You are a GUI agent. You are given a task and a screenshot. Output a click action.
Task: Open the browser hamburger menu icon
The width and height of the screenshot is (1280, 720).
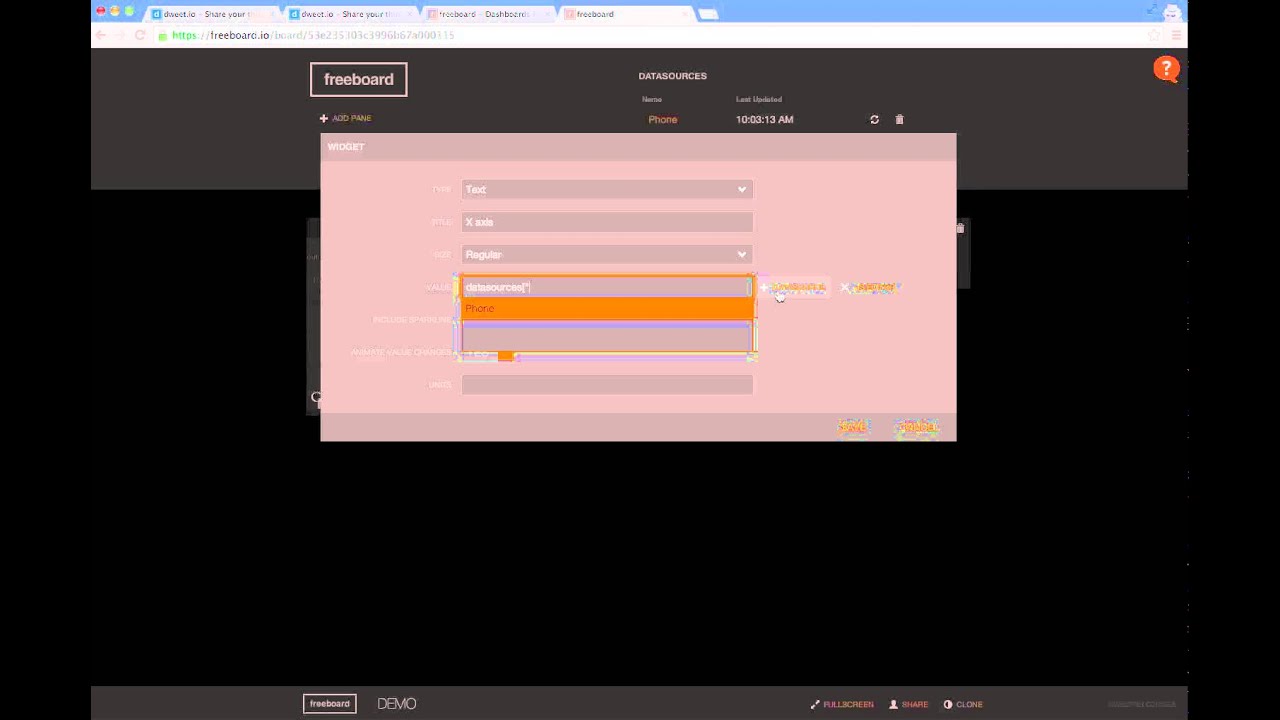tap(1176, 35)
